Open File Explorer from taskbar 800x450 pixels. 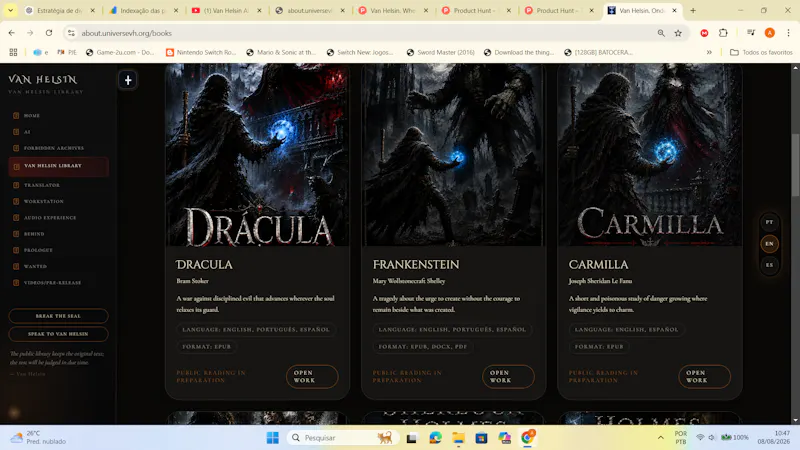458,438
